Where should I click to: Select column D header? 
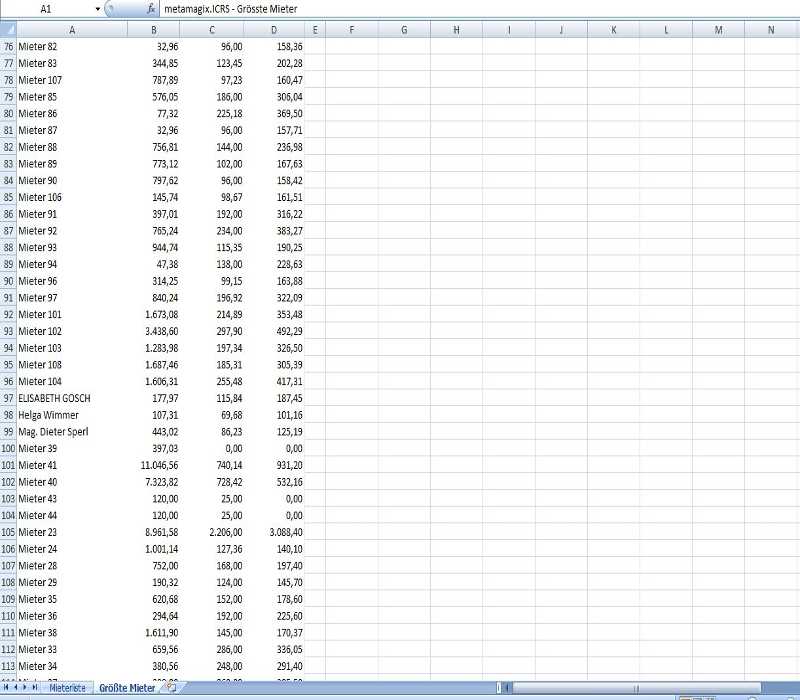pyautogui.click(x=274, y=30)
